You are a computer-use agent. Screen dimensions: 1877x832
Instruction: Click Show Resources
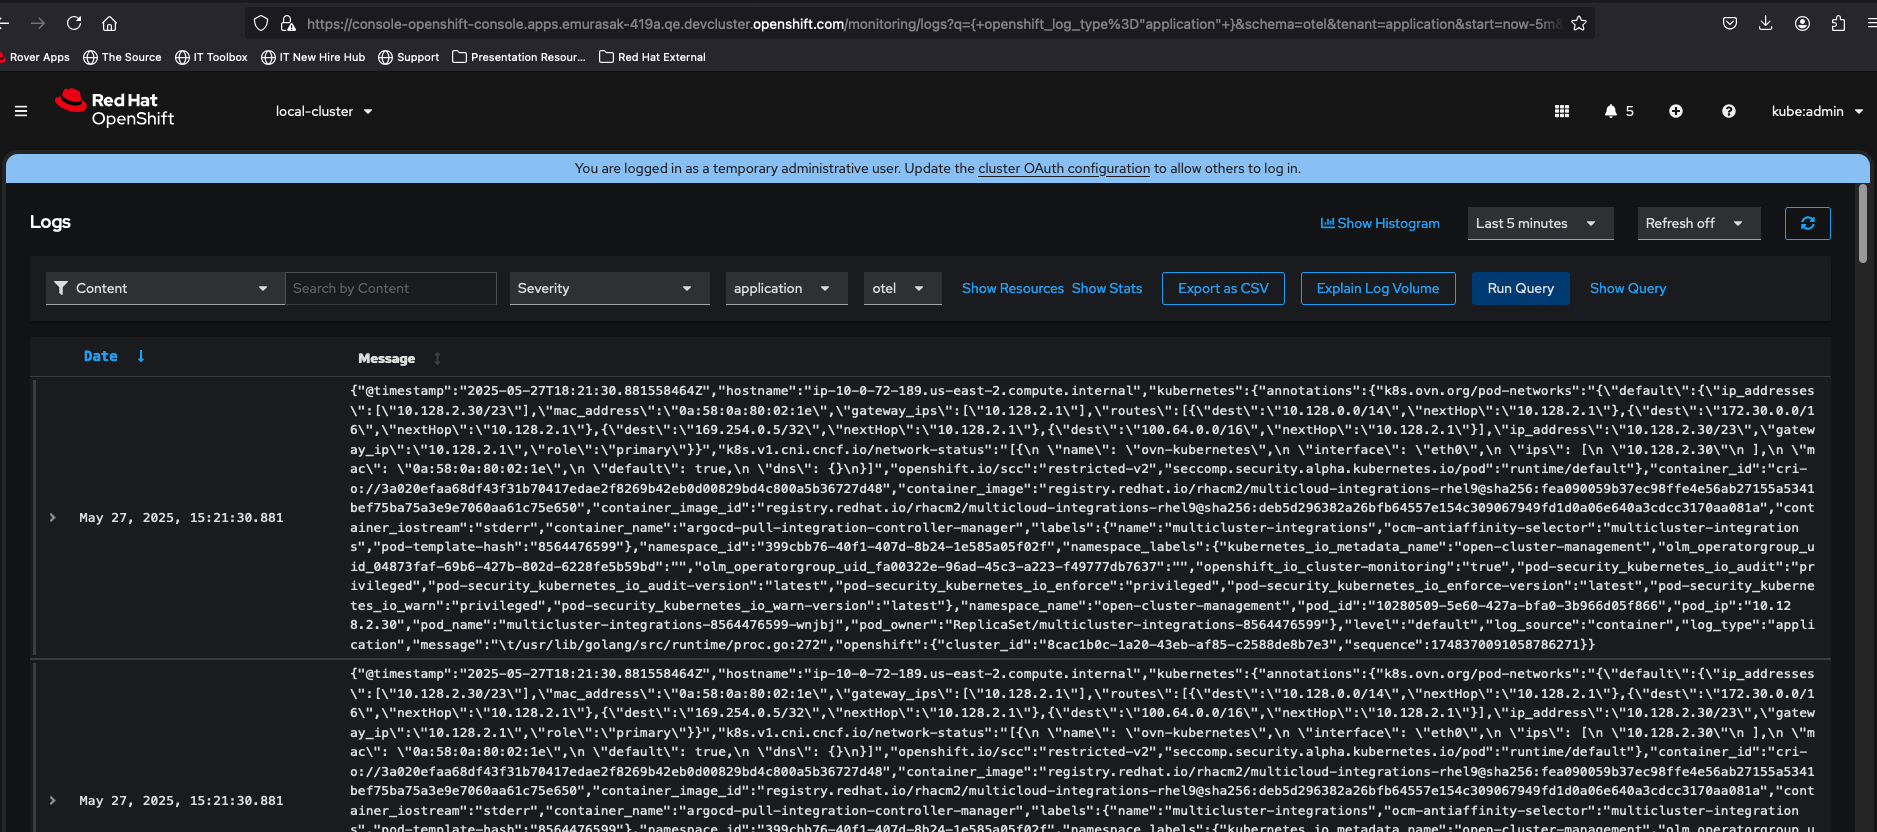[1013, 288]
